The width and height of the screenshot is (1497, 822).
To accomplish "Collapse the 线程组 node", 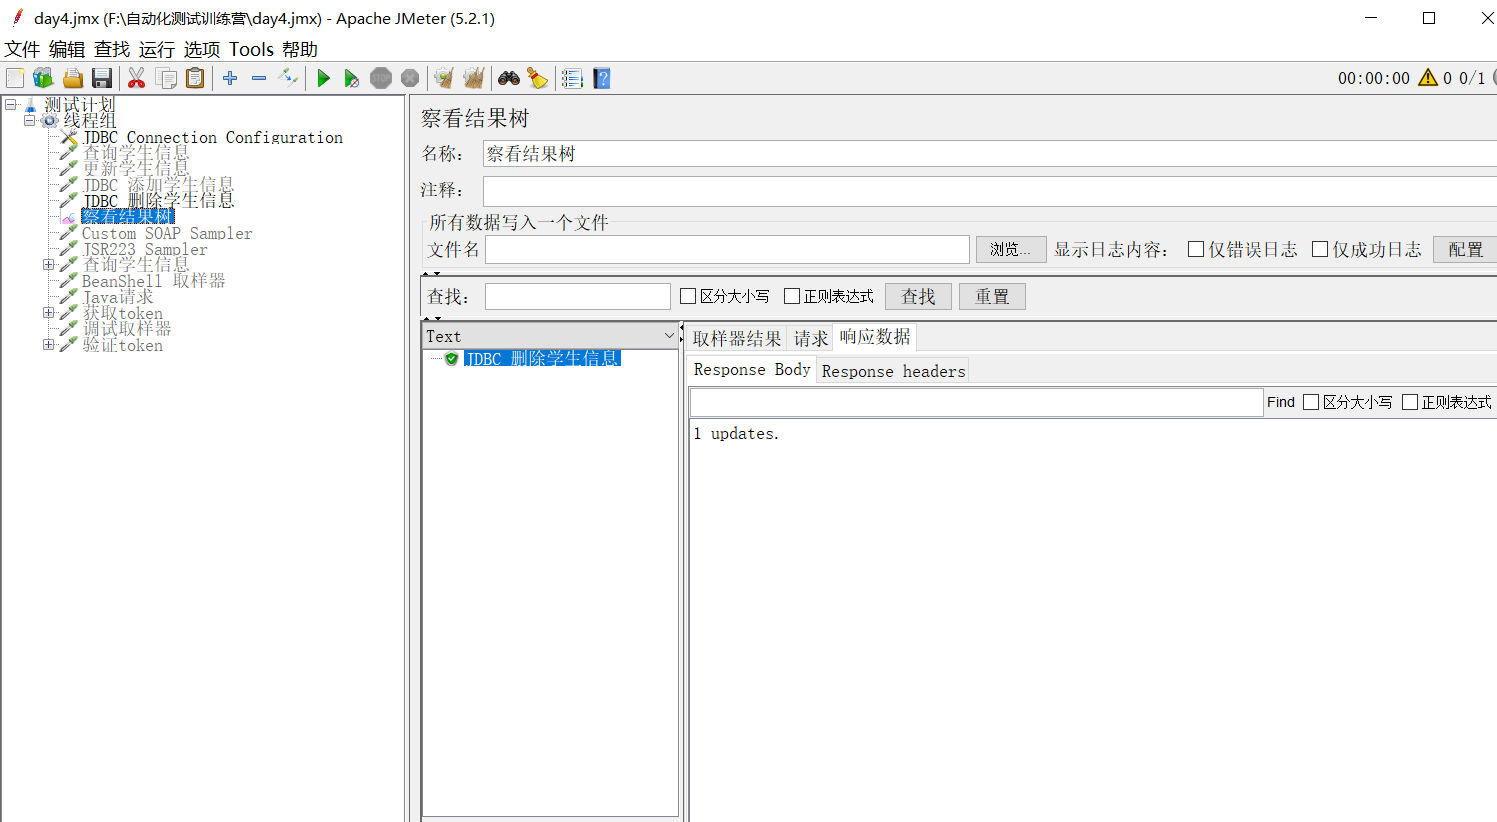I will [30, 120].
